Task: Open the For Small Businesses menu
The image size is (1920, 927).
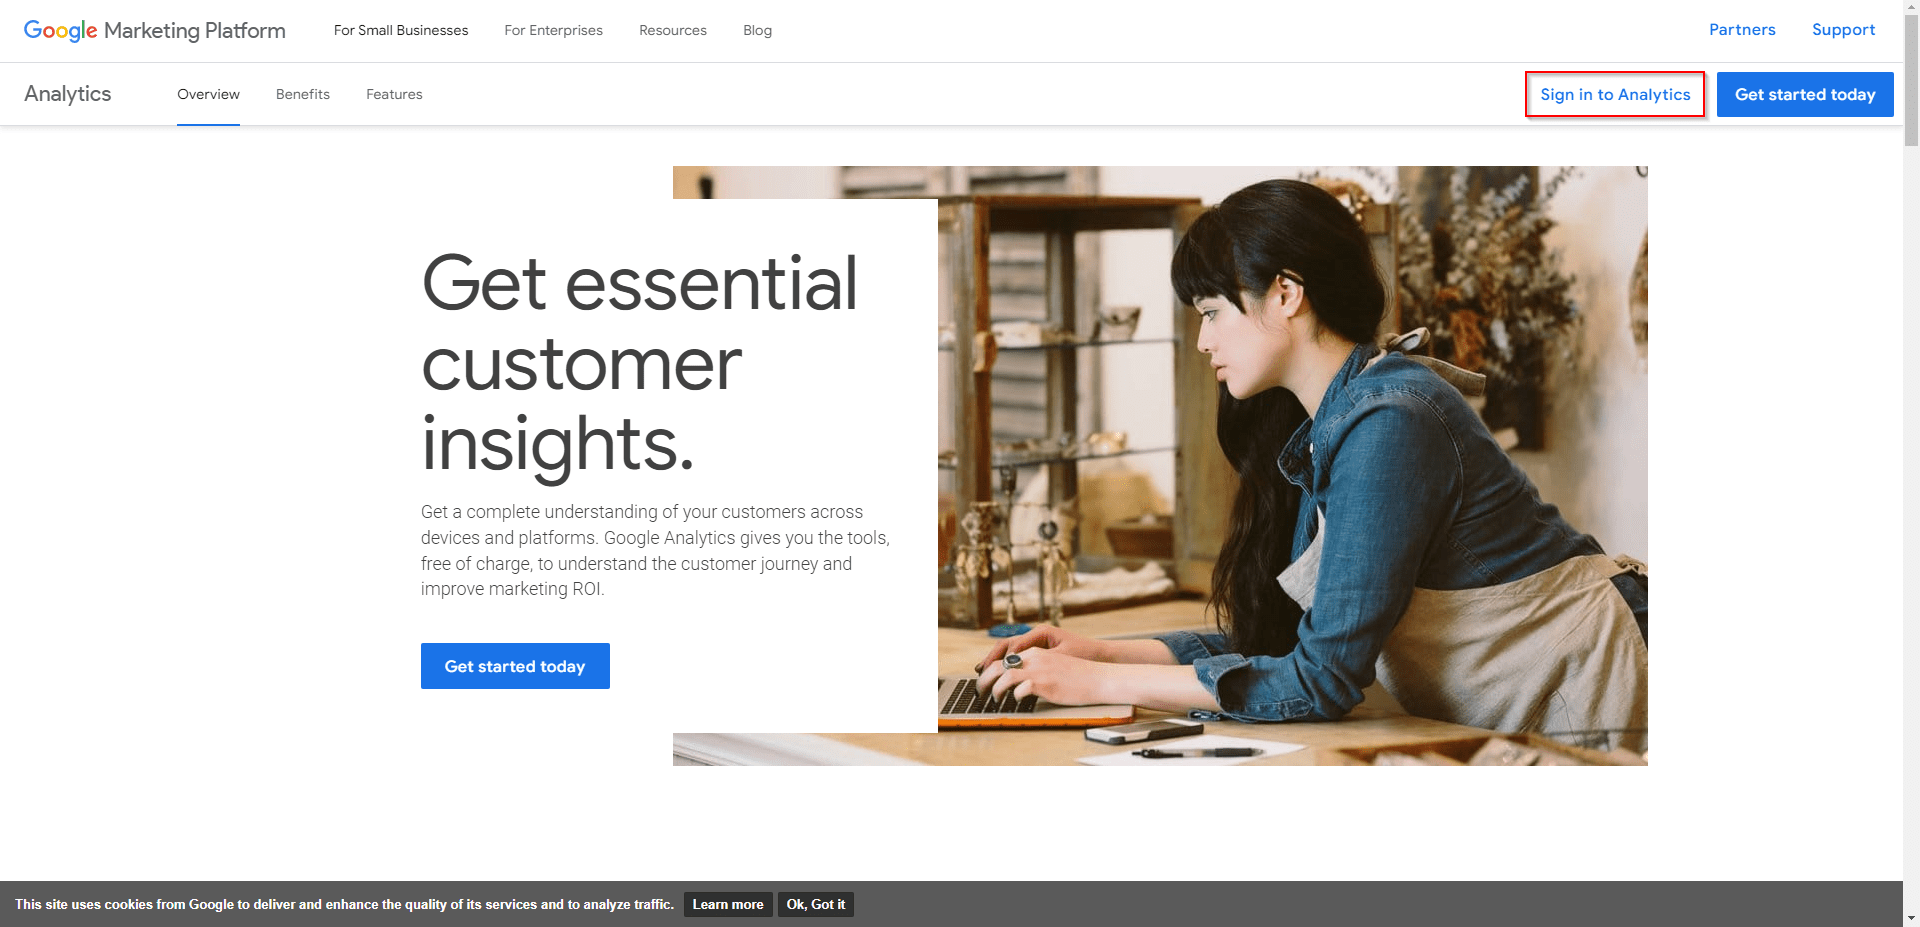Action: coord(401,30)
